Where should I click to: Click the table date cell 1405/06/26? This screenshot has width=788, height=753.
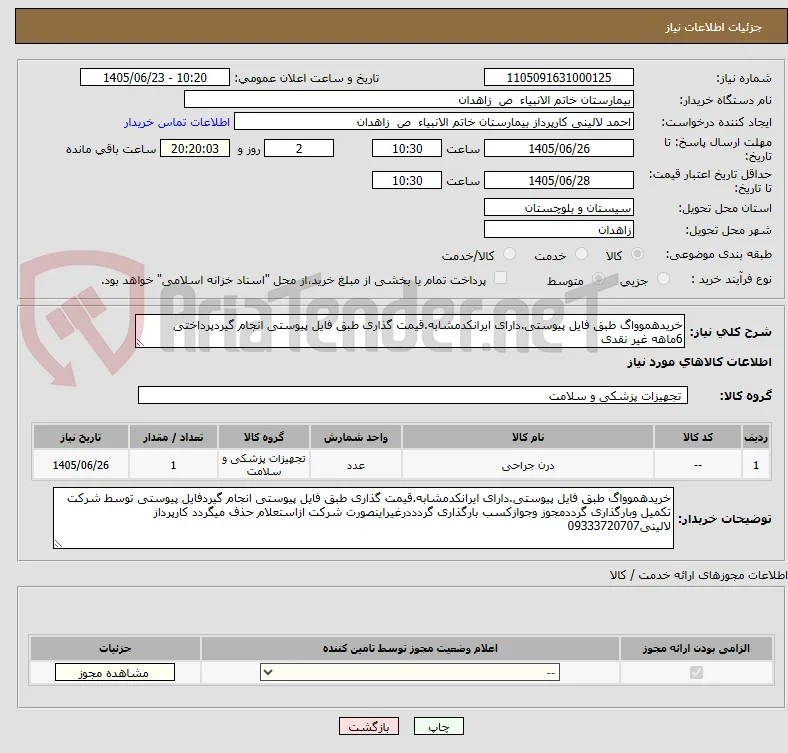click(81, 465)
